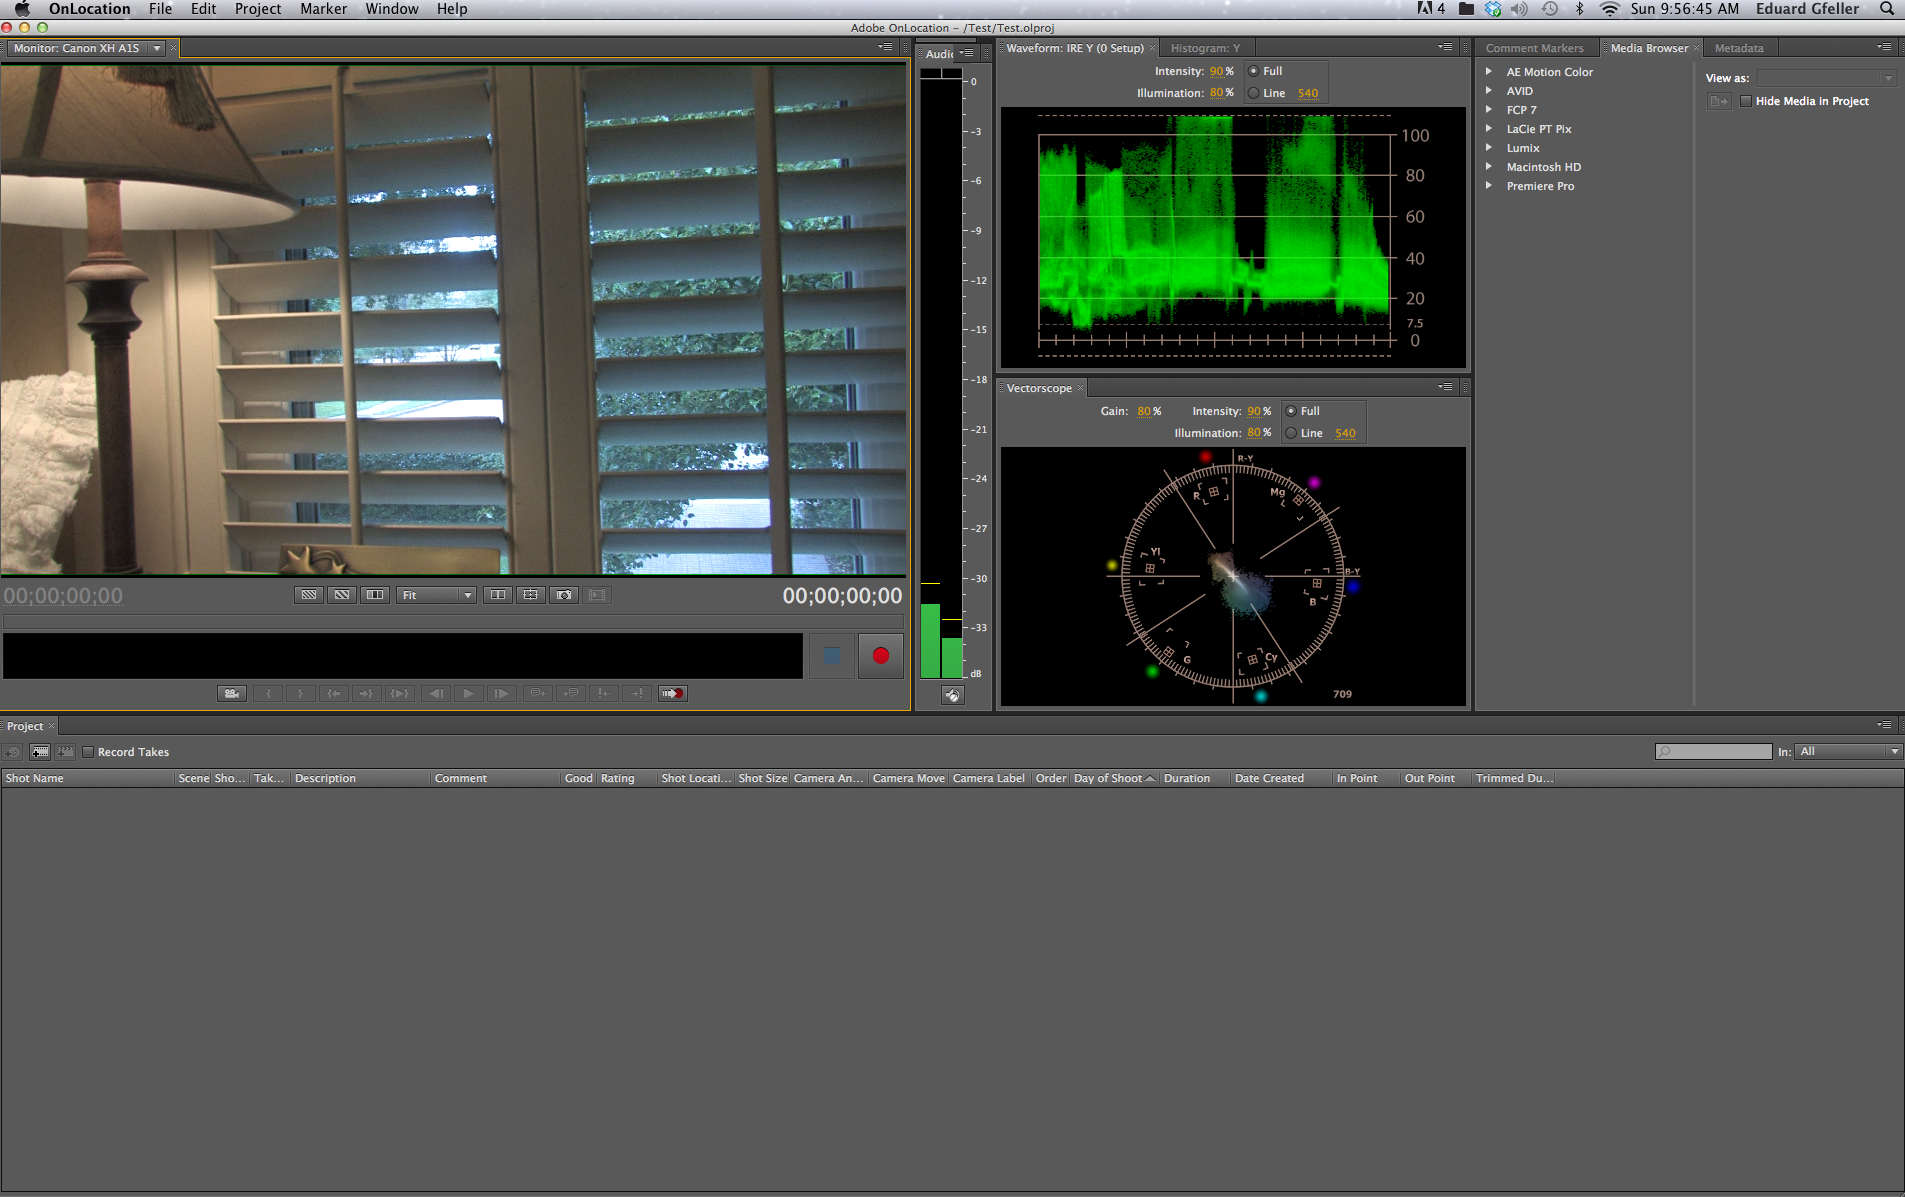The image size is (1905, 1197).
Task: Toggle the safe margins overlay button
Action: [x=530, y=595]
